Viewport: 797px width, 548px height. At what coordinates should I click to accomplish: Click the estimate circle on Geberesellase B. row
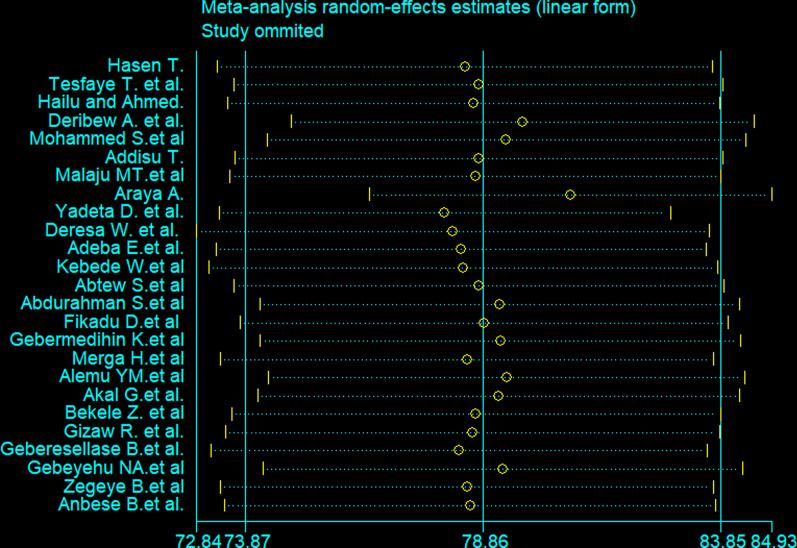point(458,450)
